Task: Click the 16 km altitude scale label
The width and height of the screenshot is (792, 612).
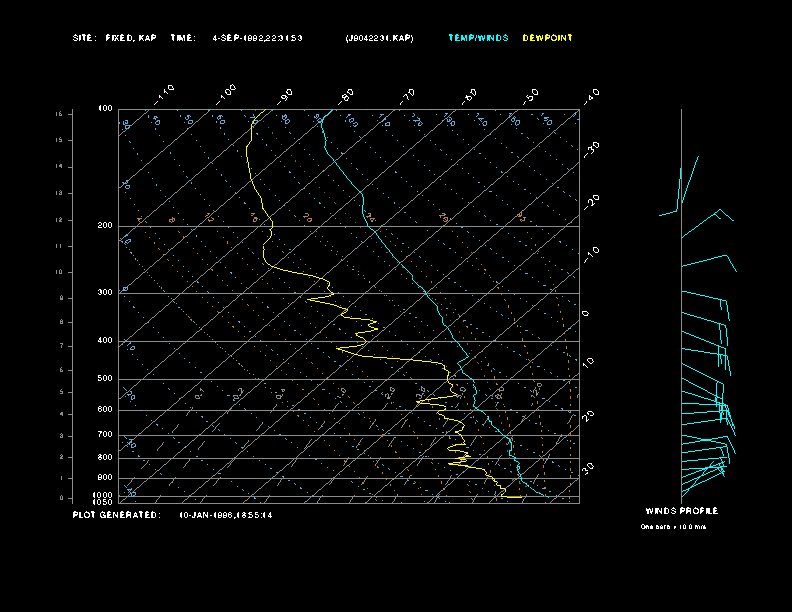Action: coord(59,114)
